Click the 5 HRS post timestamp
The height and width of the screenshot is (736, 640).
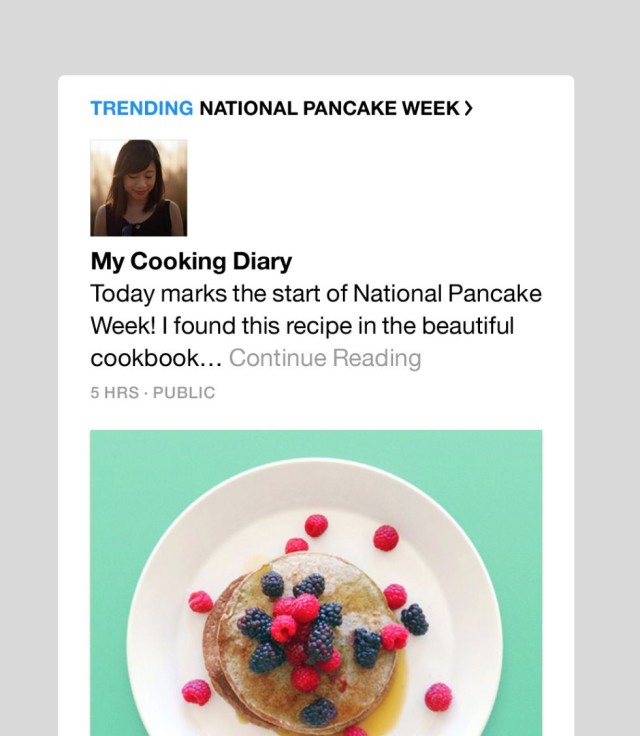coord(113,393)
